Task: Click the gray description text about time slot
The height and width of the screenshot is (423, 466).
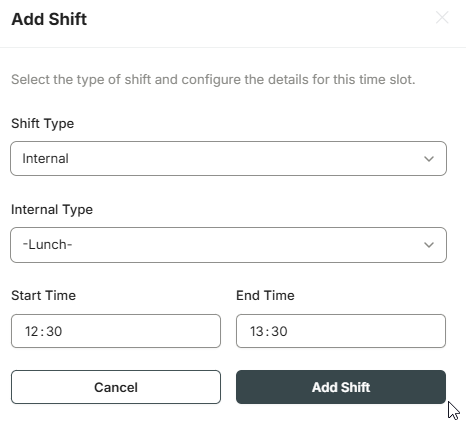Action: (x=213, y=80)
